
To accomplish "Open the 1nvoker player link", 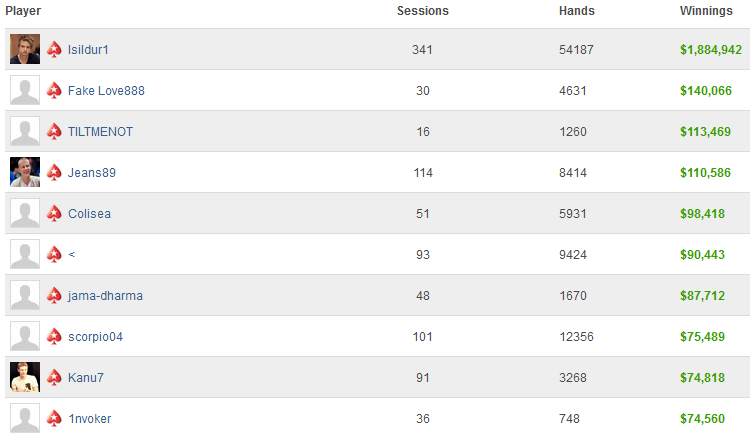I will (89, 419).
